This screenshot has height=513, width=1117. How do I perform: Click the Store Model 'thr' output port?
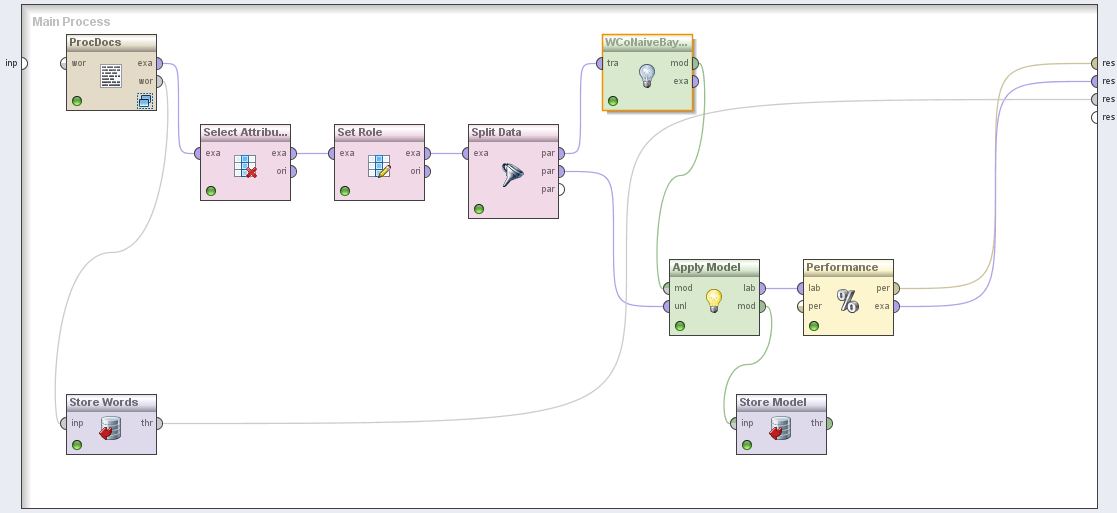pyautogui.click(x=829, y=423)
